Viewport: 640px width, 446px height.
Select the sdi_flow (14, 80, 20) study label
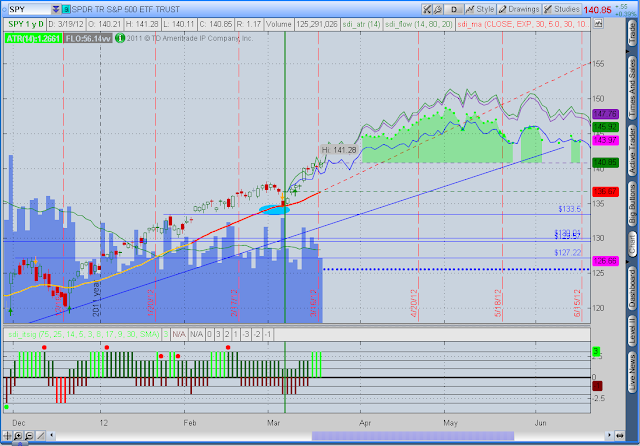coord(419,24)
